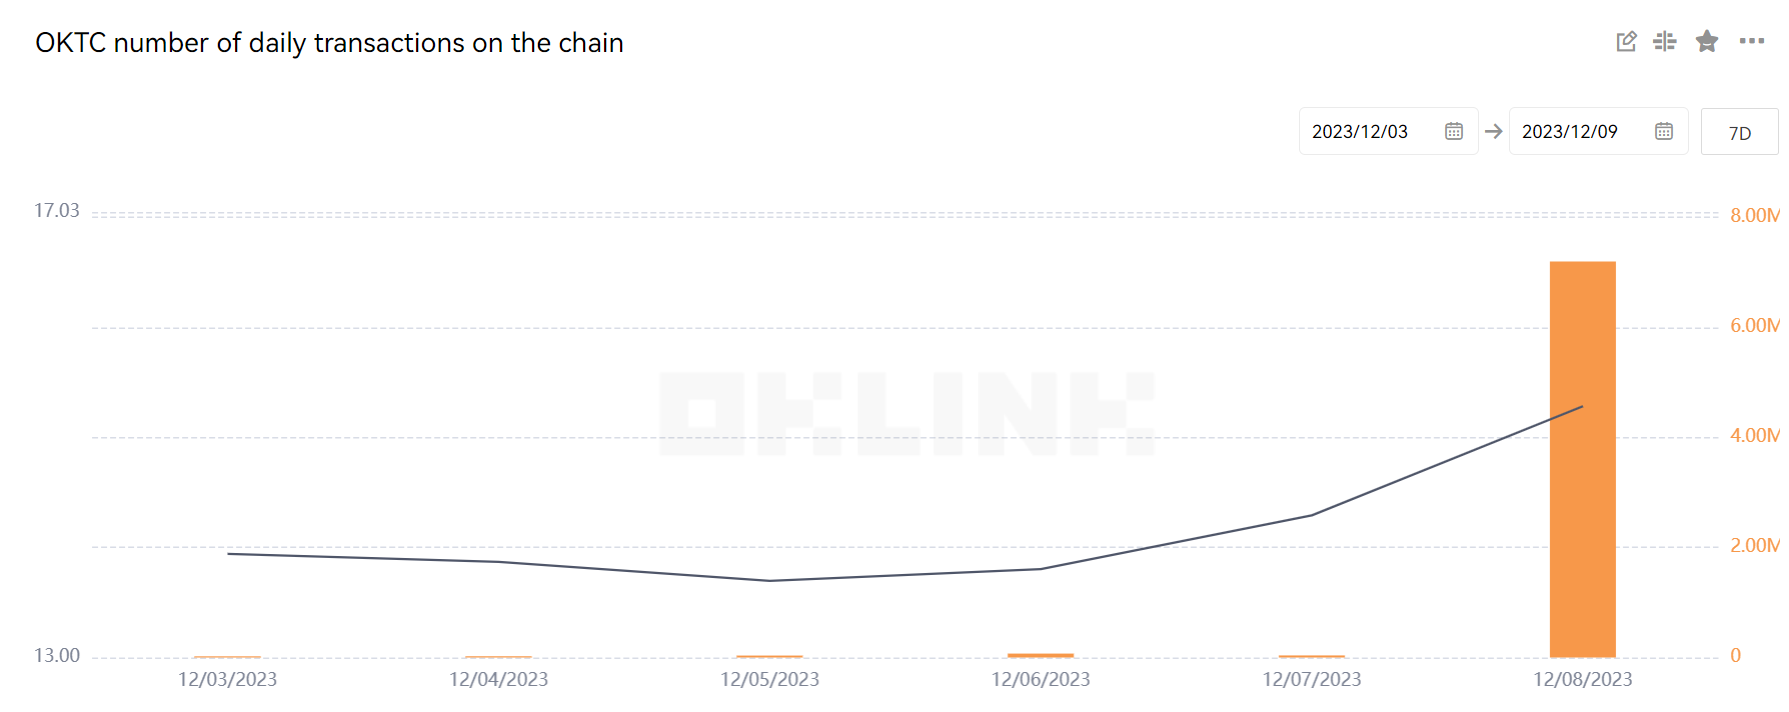Click the line point above 12/07/2023
This screenshot has width=1789, height=712.
(x=1311, y=515)
